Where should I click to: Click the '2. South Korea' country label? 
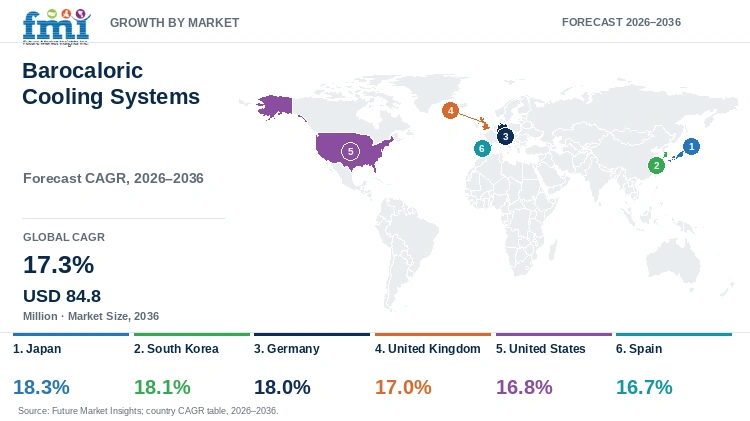pyautogui.click(x=176, y=349)
